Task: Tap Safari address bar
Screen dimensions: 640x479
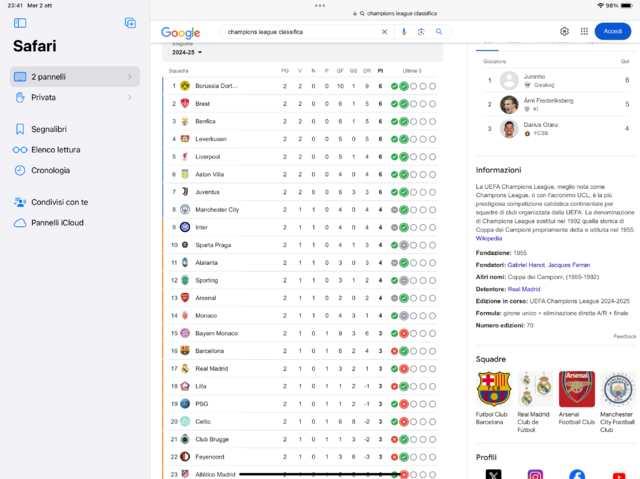Action: pos(395,13)
